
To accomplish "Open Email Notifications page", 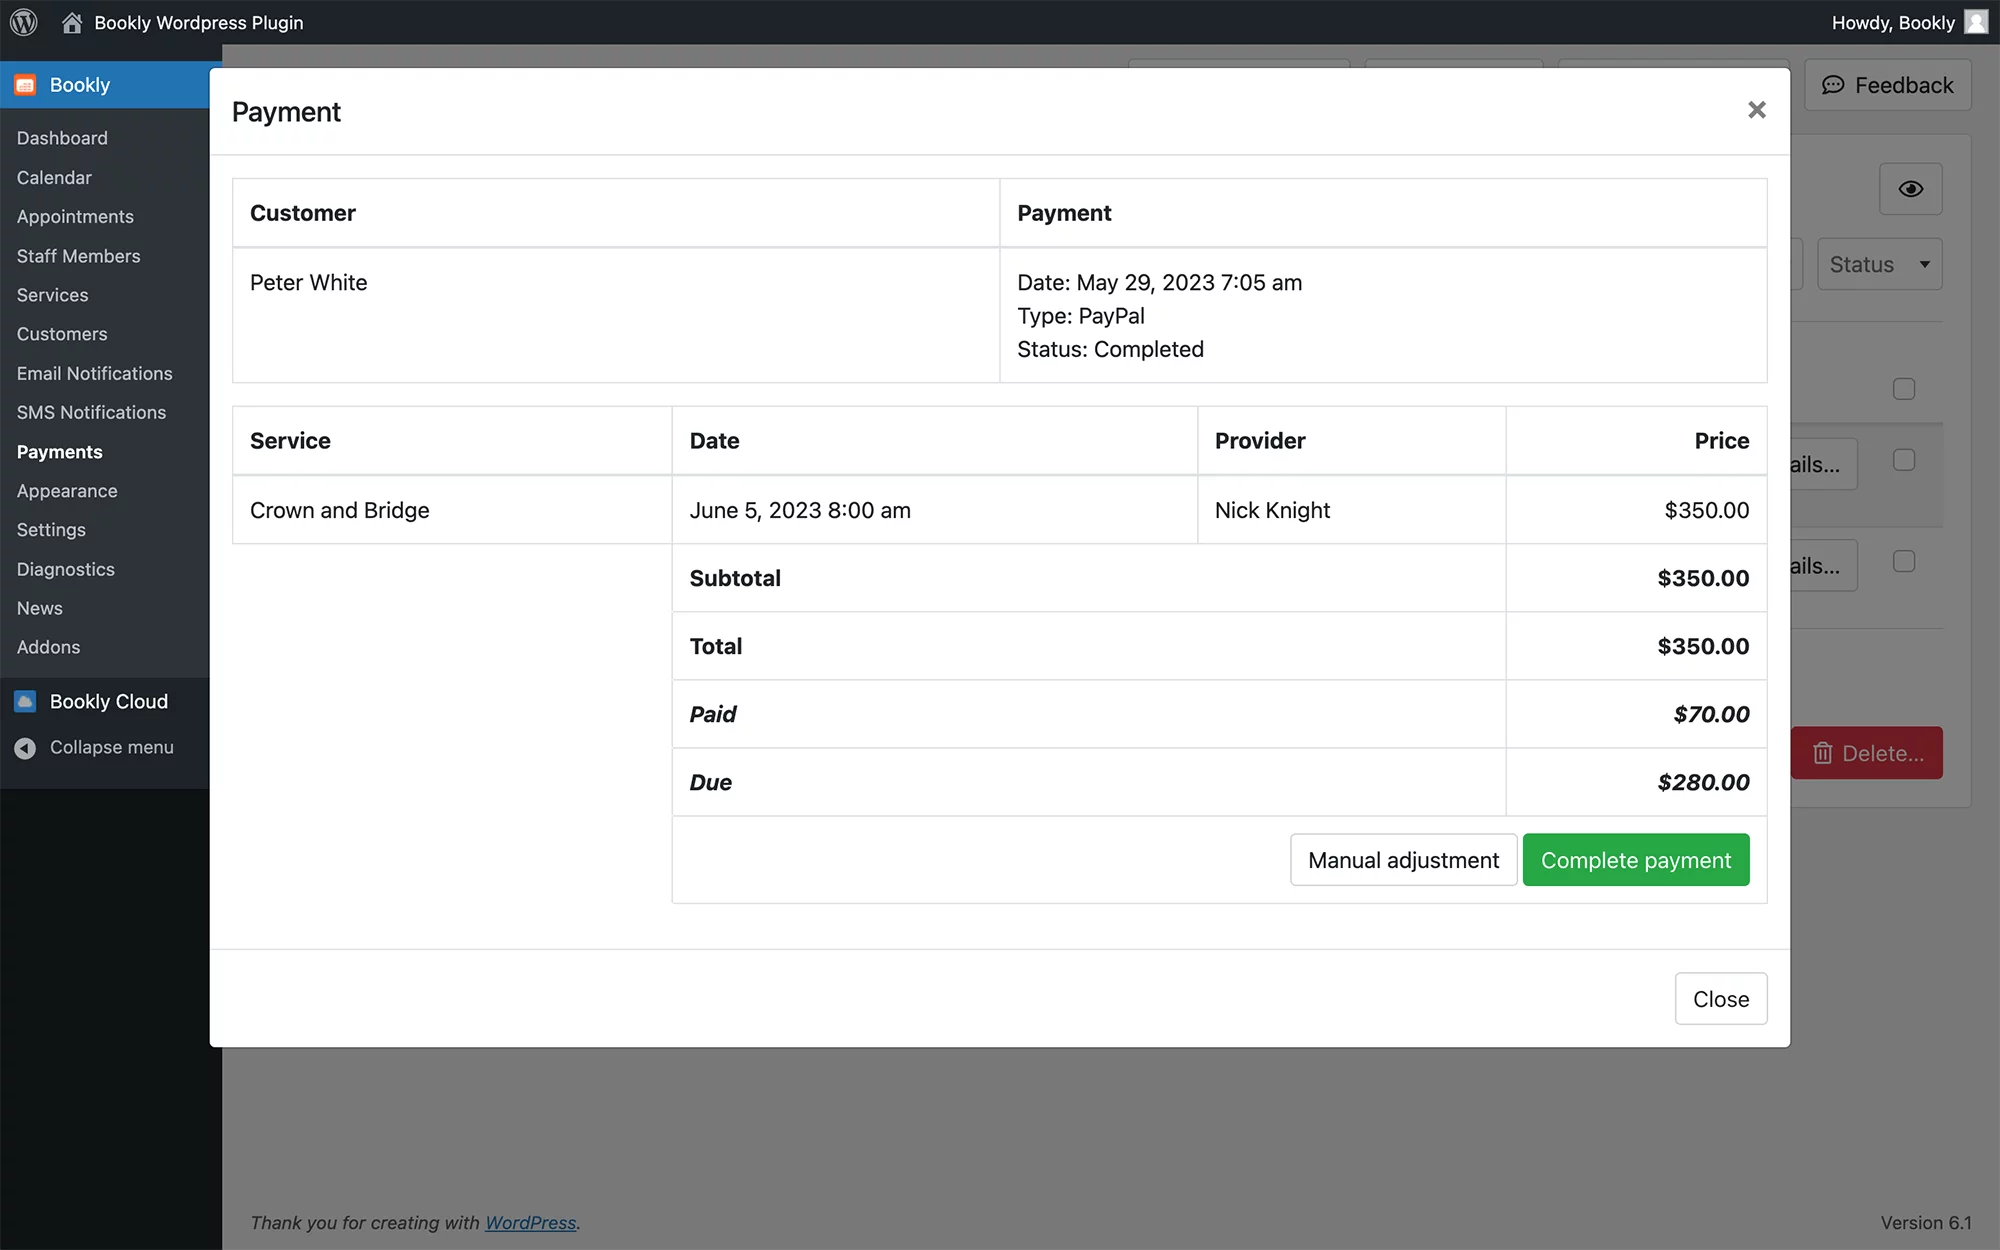I will (94, 373).
